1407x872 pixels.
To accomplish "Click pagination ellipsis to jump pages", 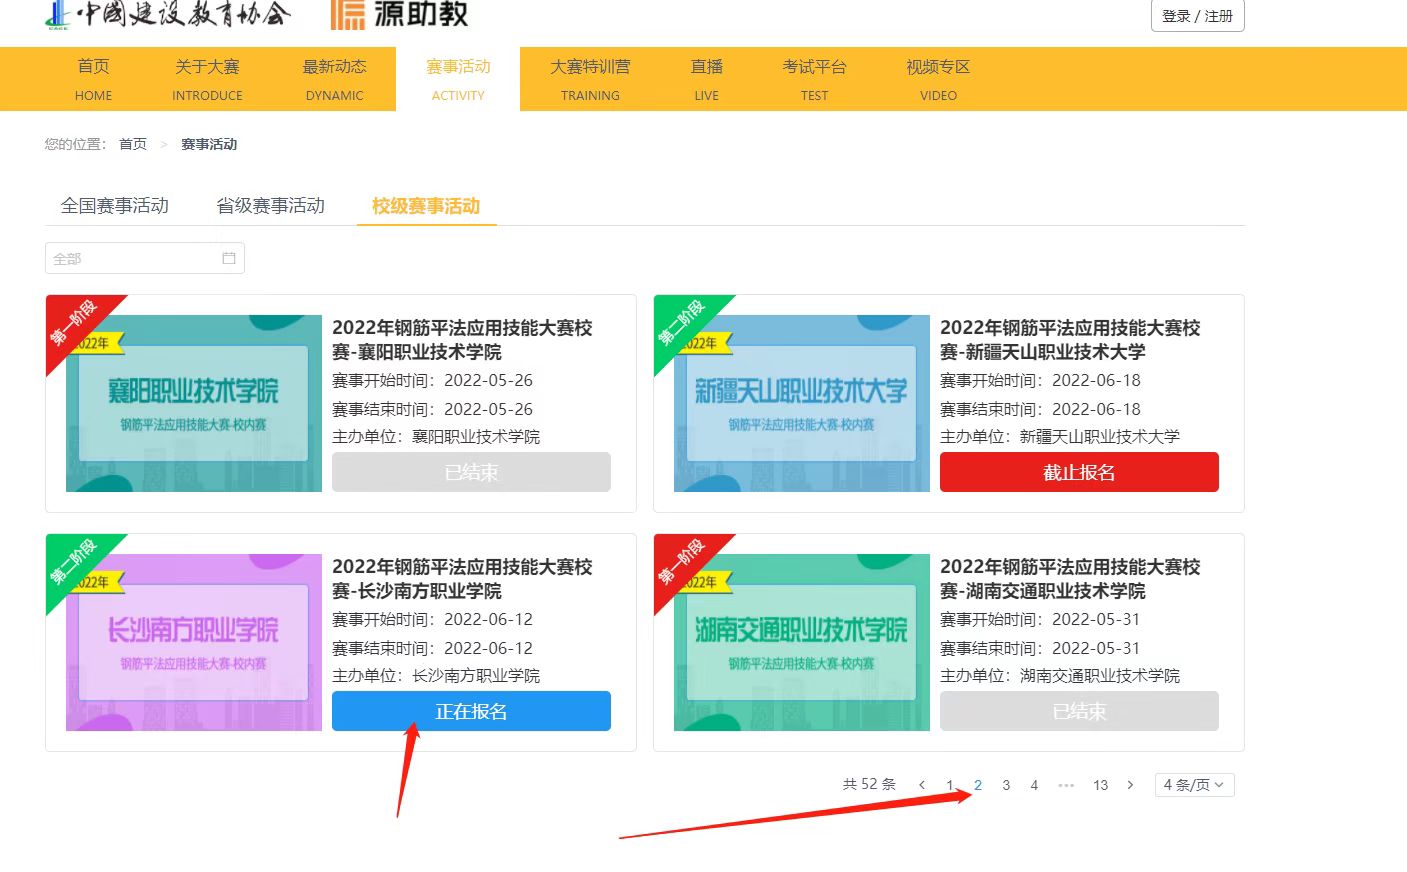I will 1066,785.
